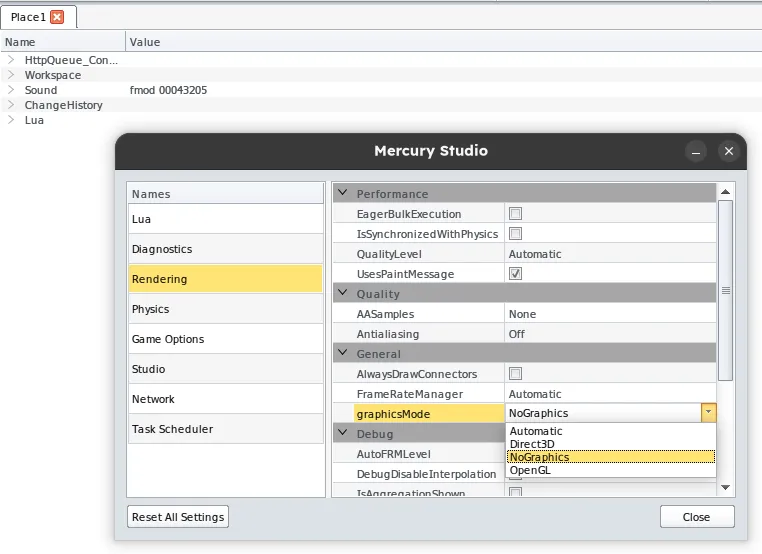Click the Name column header
This screenshot has height=554, width=762.
tap(63, 42)
